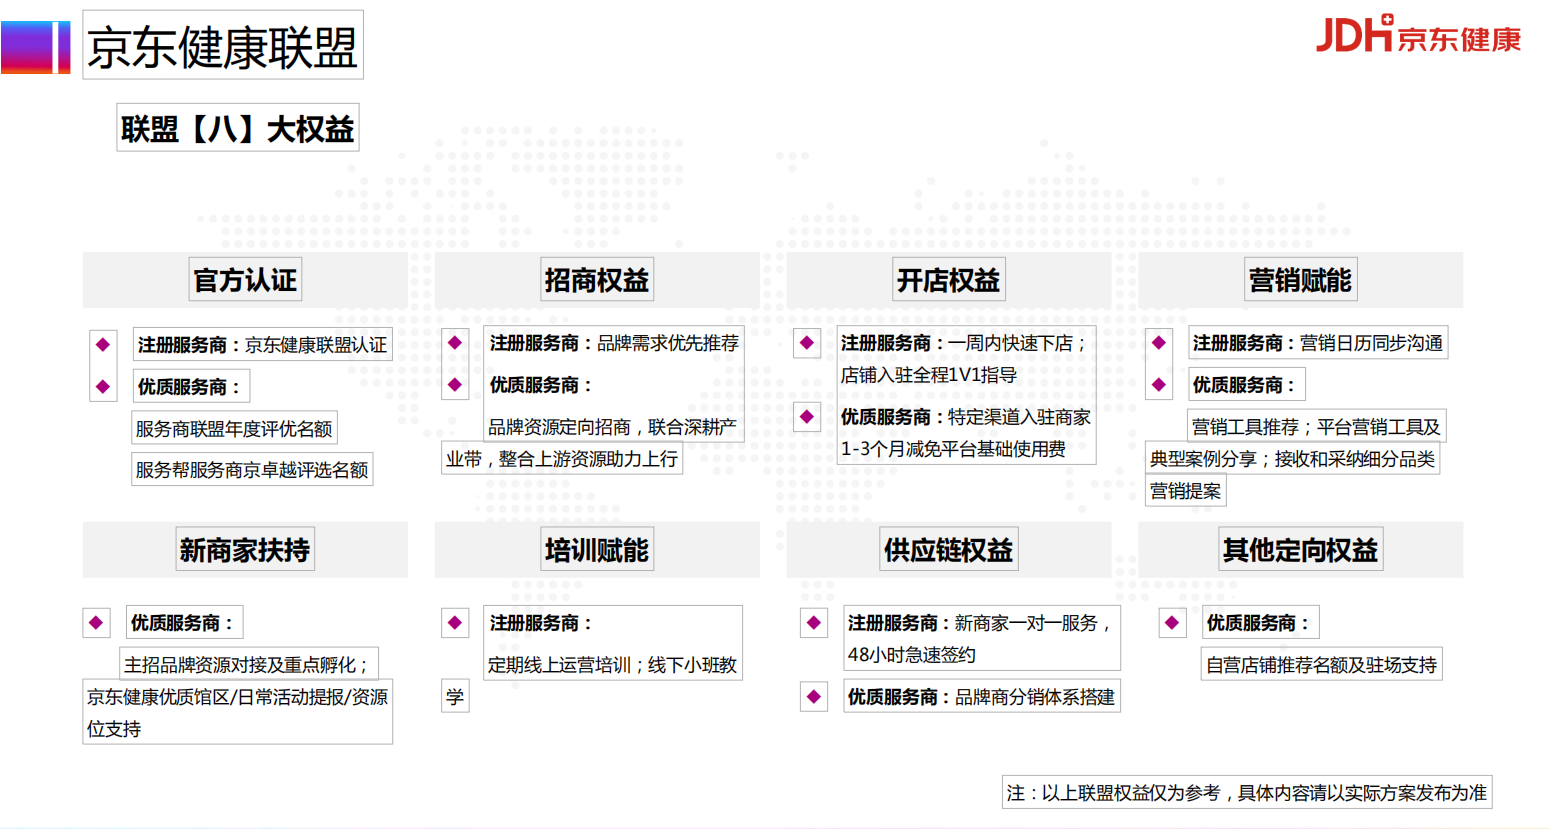Select the line 业带,整合上游资源助力上行
The height and width of the screenshot is (829, 1549).
(562, 459)
